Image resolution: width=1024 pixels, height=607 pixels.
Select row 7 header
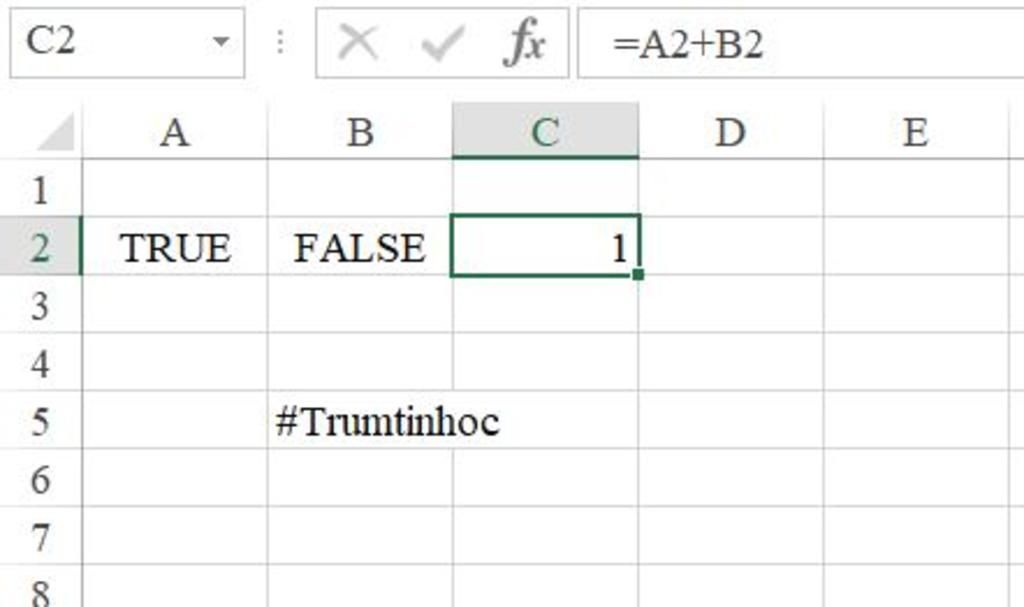40,537
